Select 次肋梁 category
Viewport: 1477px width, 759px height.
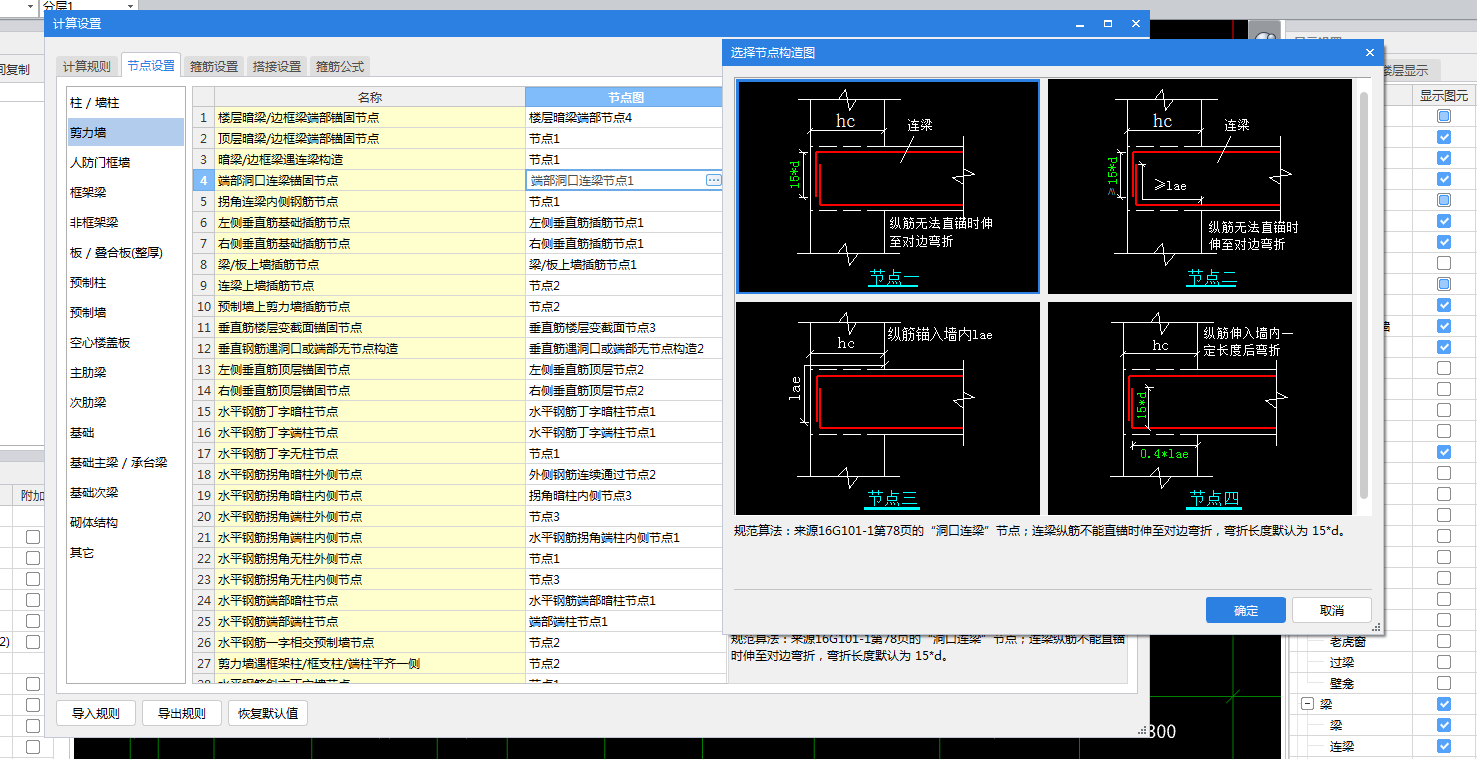[125, 402]
